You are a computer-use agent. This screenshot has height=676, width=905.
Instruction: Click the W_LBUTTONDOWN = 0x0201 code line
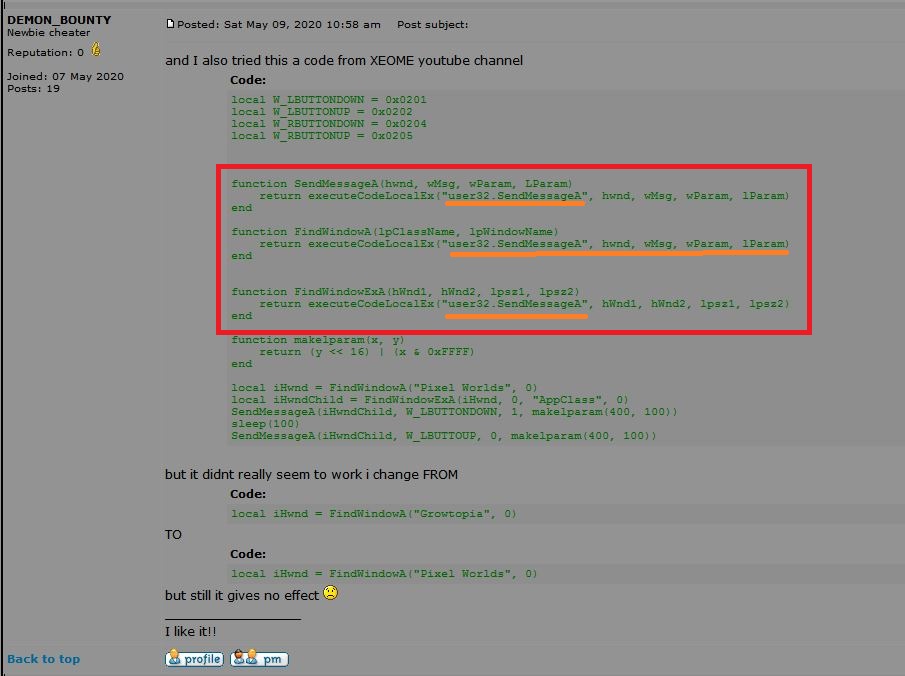pos(315,100)
